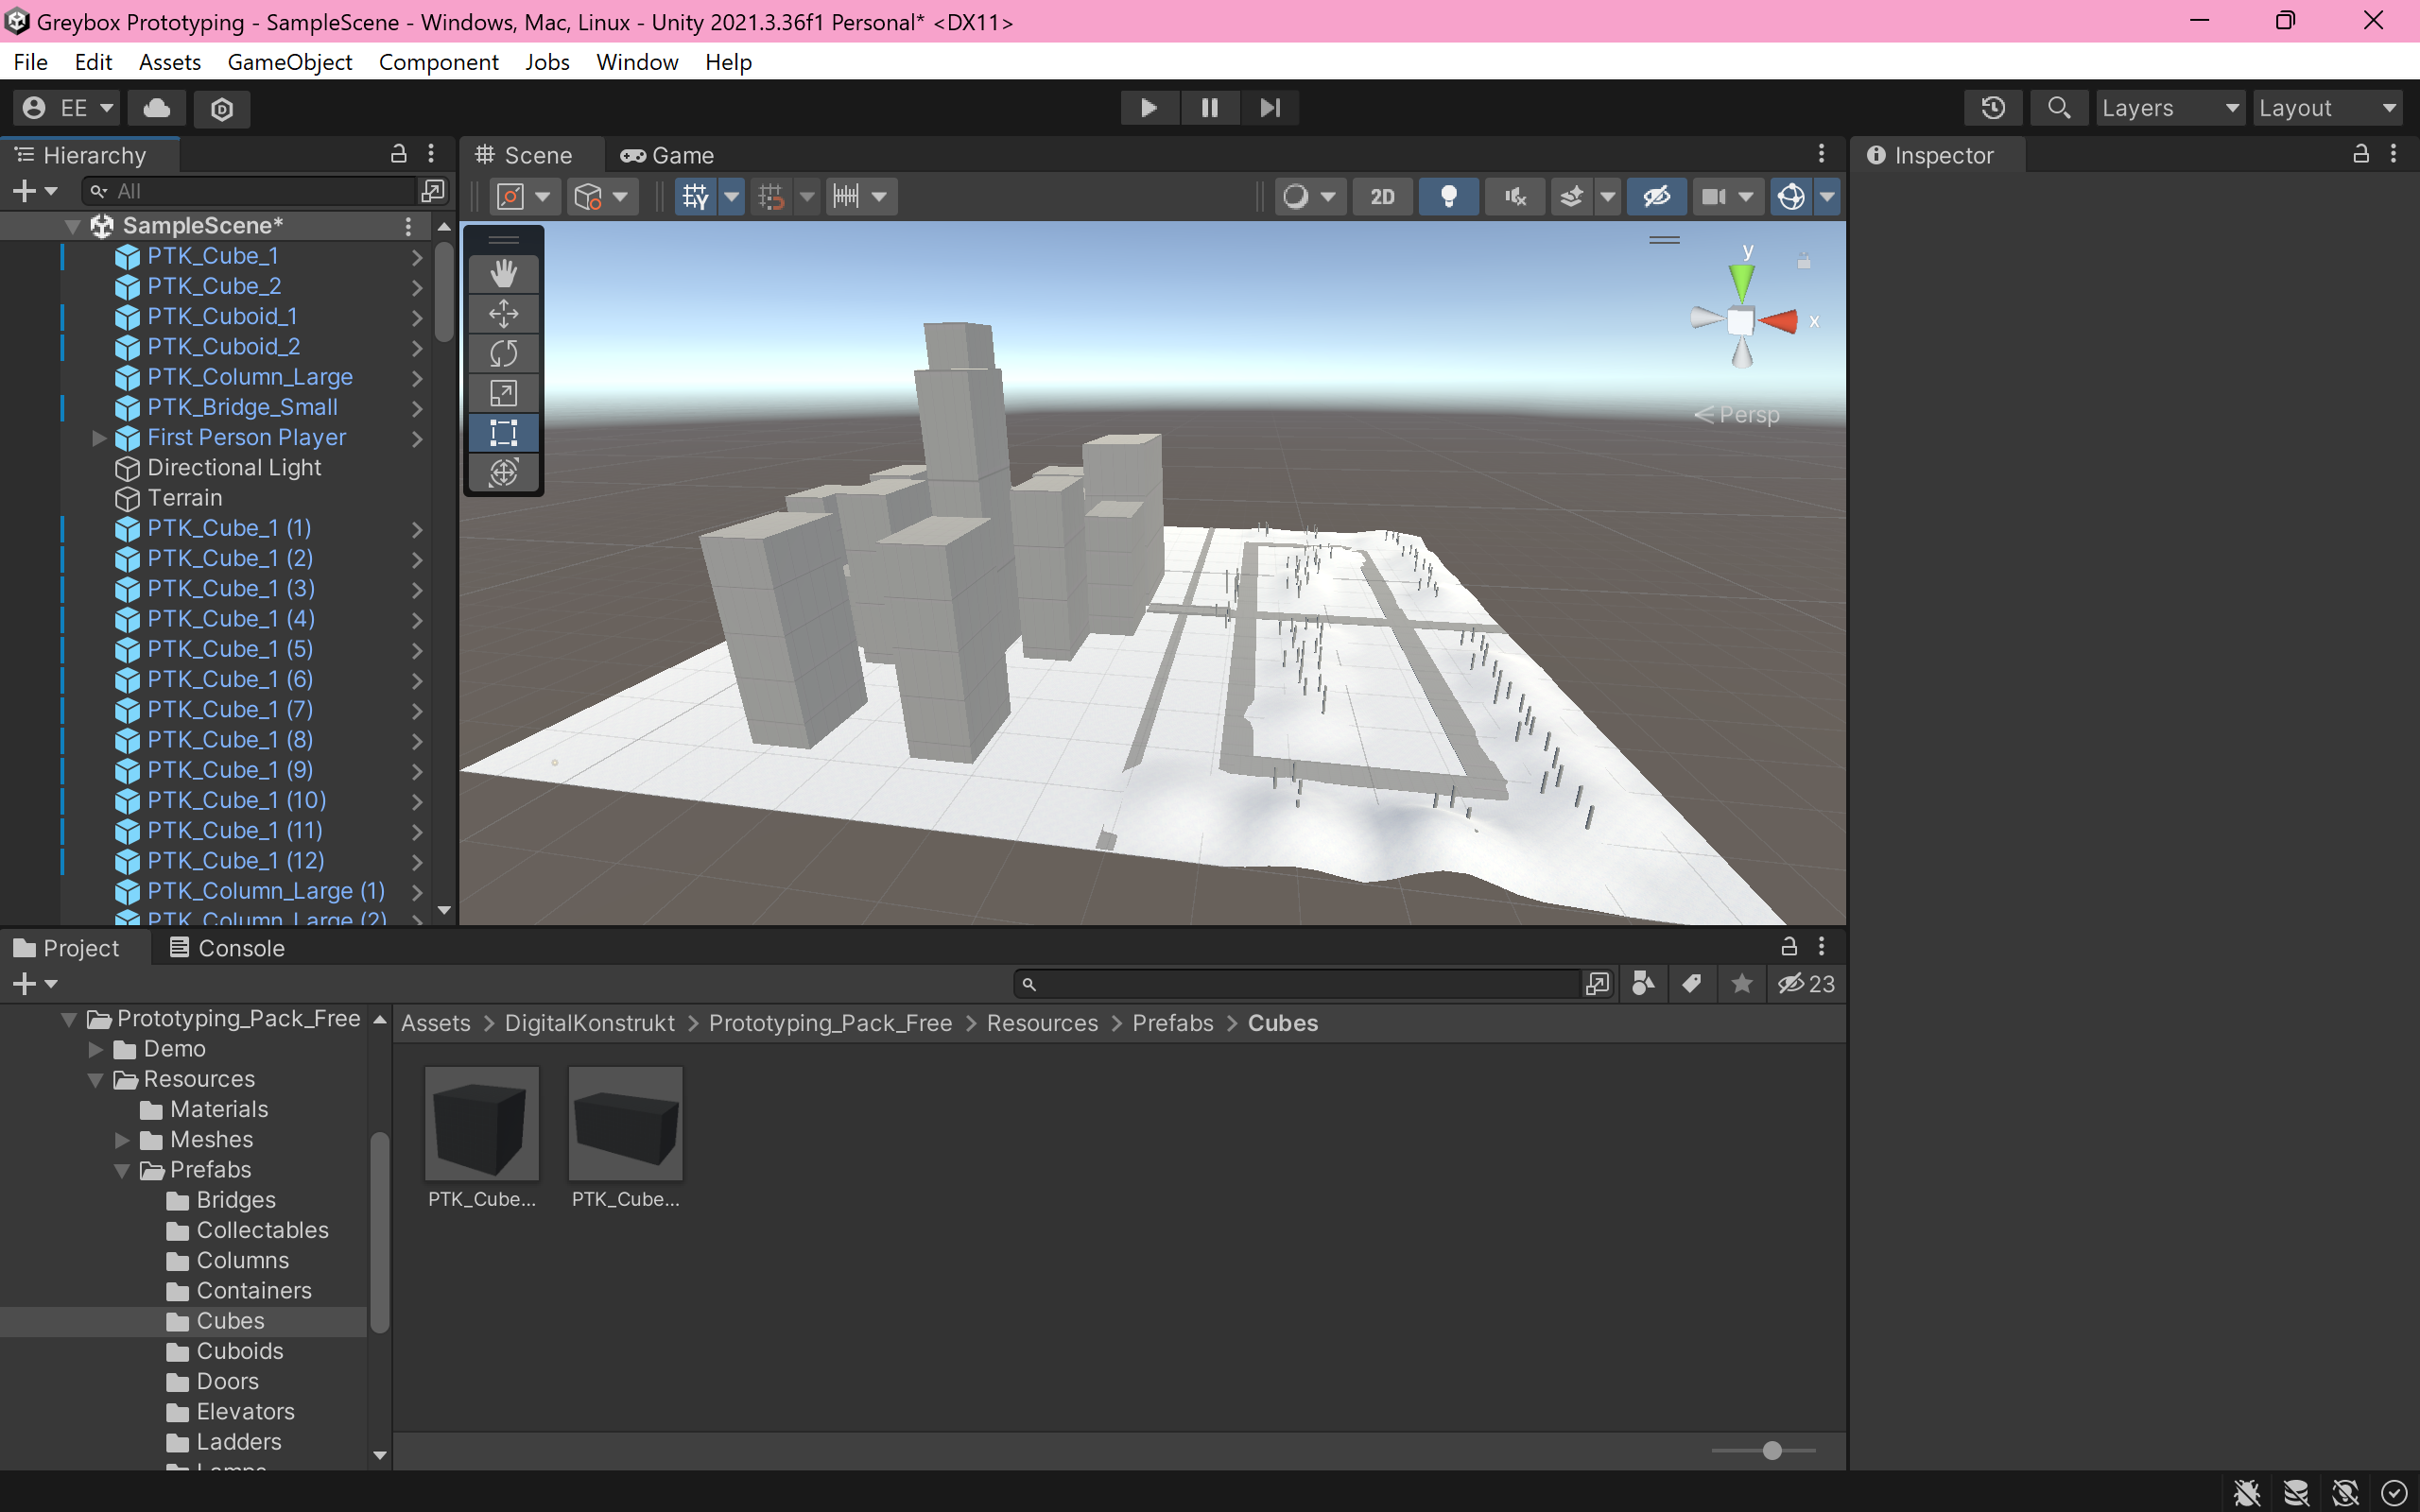Click the Hierarchy create plus button
2420x1512 pixels.
(x=34, y=190)
